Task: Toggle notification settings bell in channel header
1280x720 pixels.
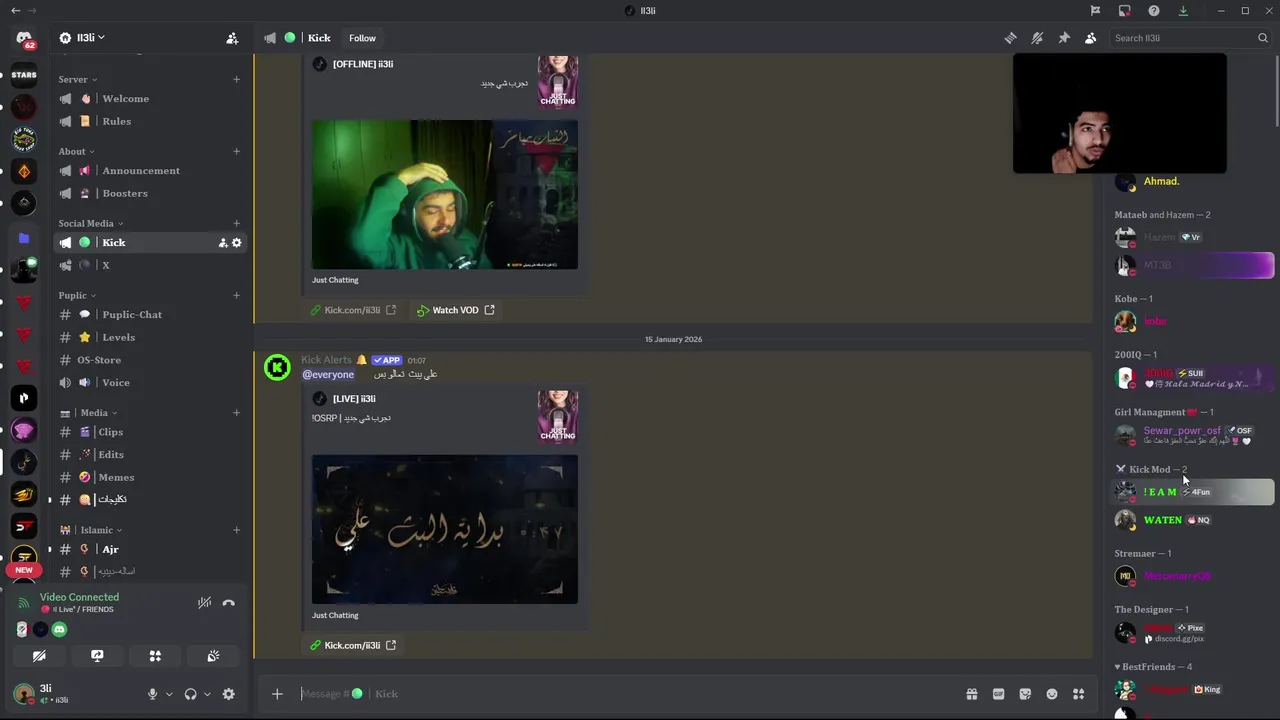Action: tap(1037, 38)
